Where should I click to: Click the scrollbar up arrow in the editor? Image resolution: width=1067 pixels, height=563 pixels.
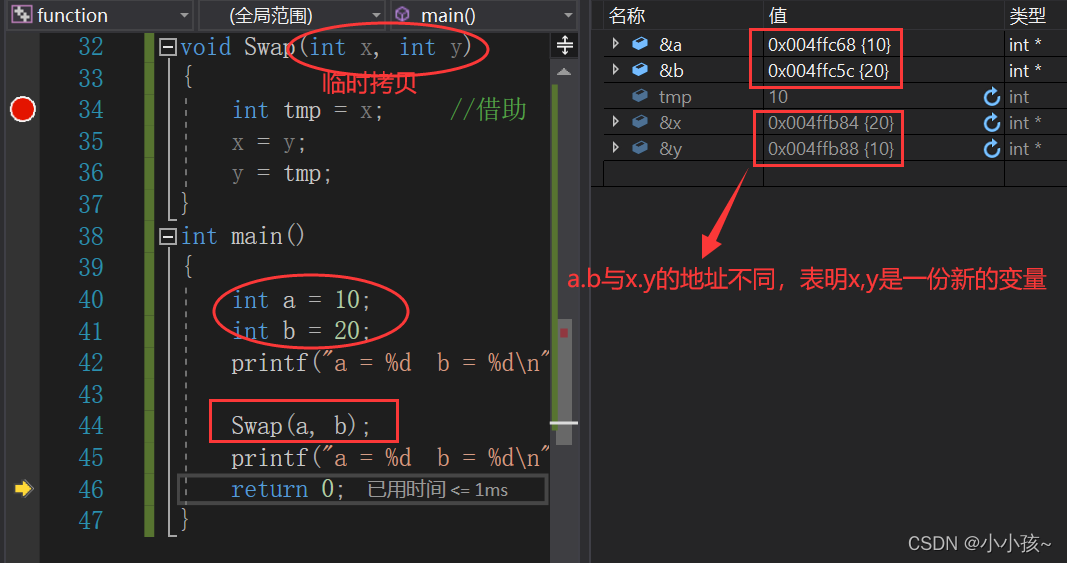pos(564,71)
